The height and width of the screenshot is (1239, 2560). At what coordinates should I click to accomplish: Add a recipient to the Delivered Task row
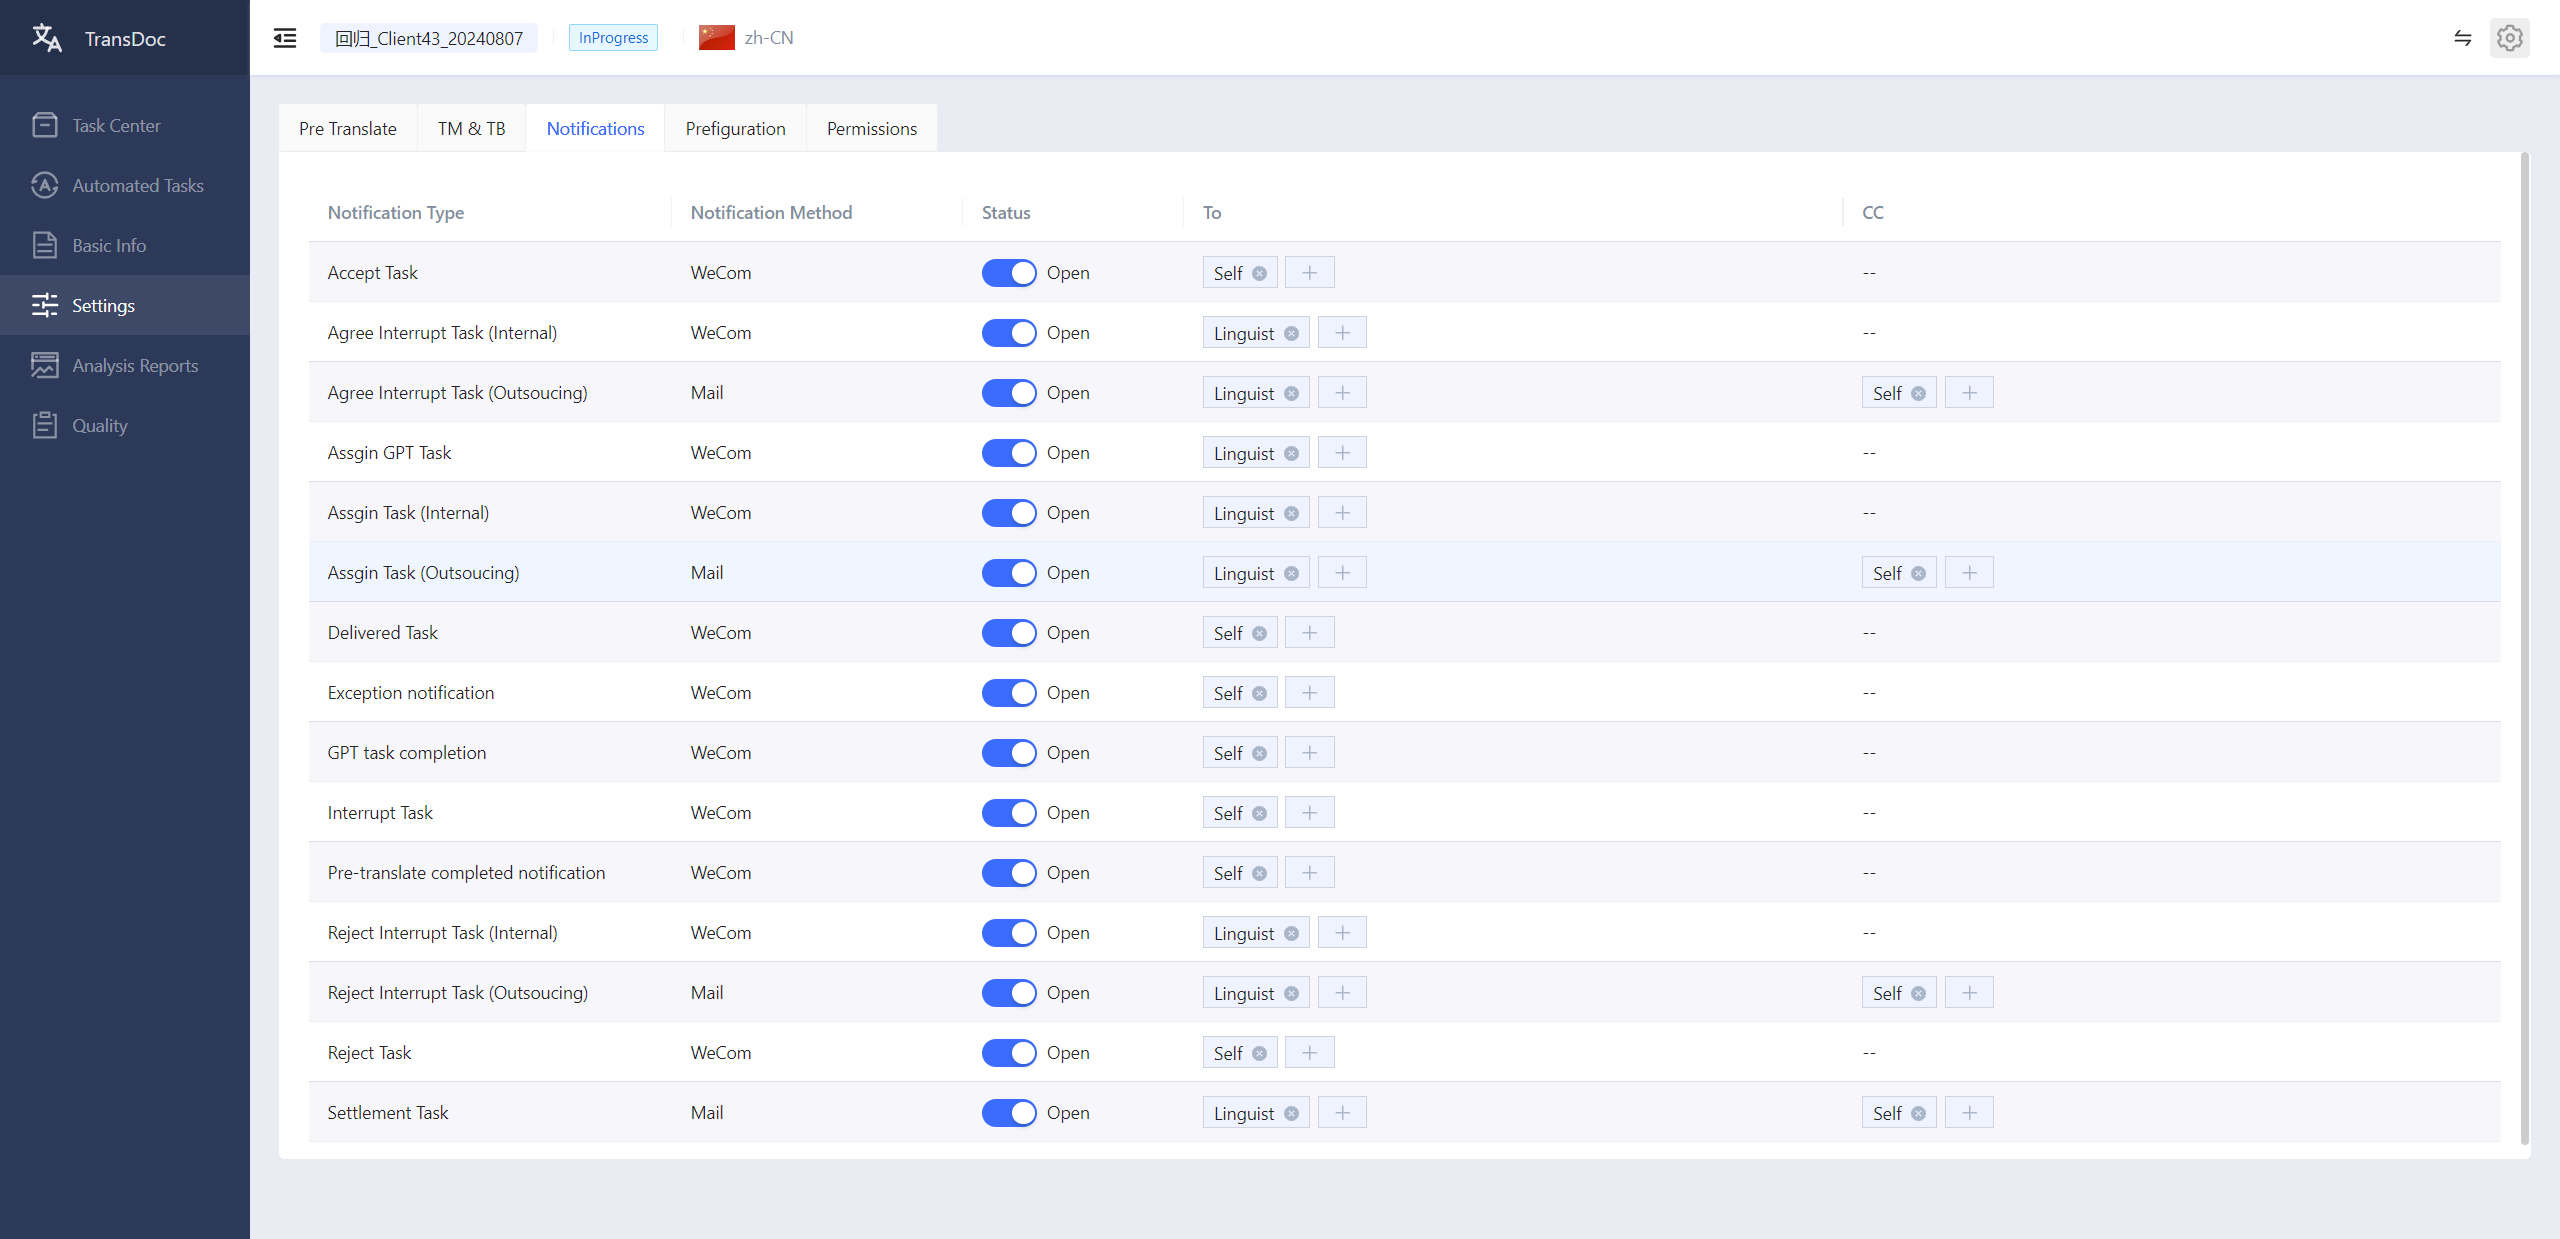[x=1309, y=633]
